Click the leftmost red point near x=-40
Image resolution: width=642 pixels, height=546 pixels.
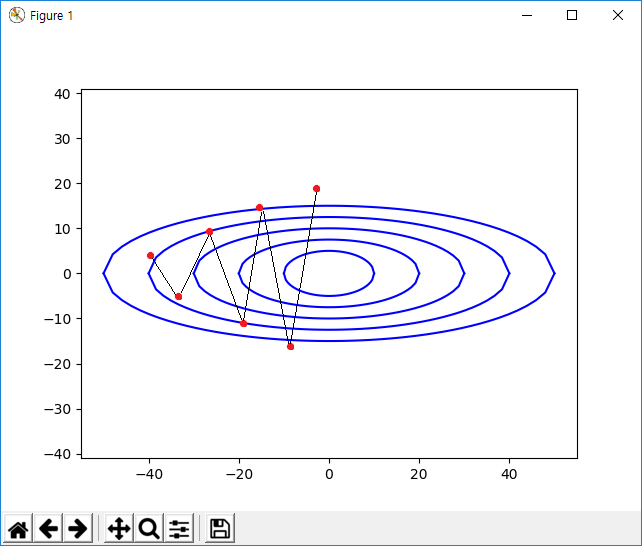pos(151,256)
